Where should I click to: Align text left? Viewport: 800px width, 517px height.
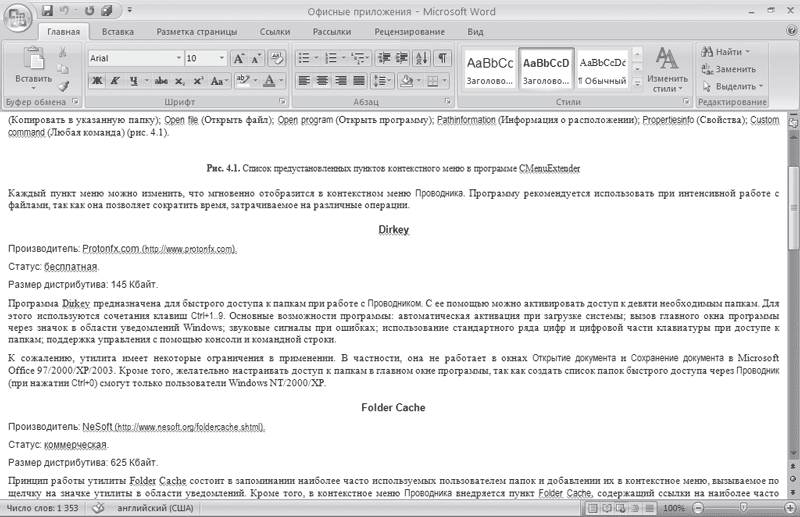pos(304,81)
